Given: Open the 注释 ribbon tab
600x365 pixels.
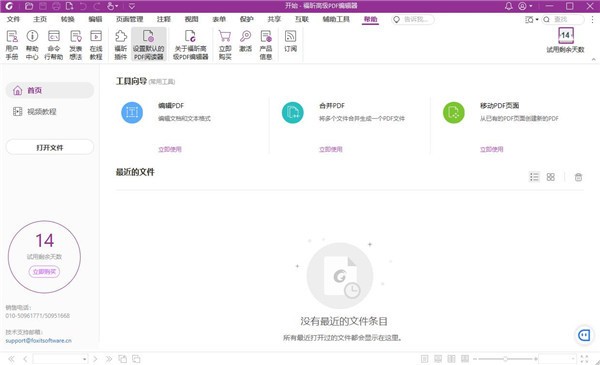Looking at the screenshot, I should point(164,19).
